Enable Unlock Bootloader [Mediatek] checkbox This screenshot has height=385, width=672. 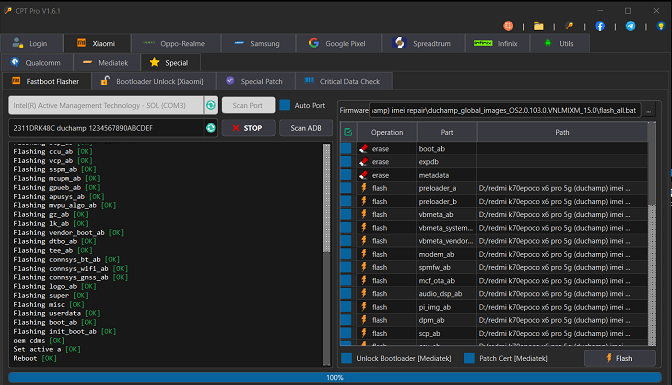[x=347, y=358]
